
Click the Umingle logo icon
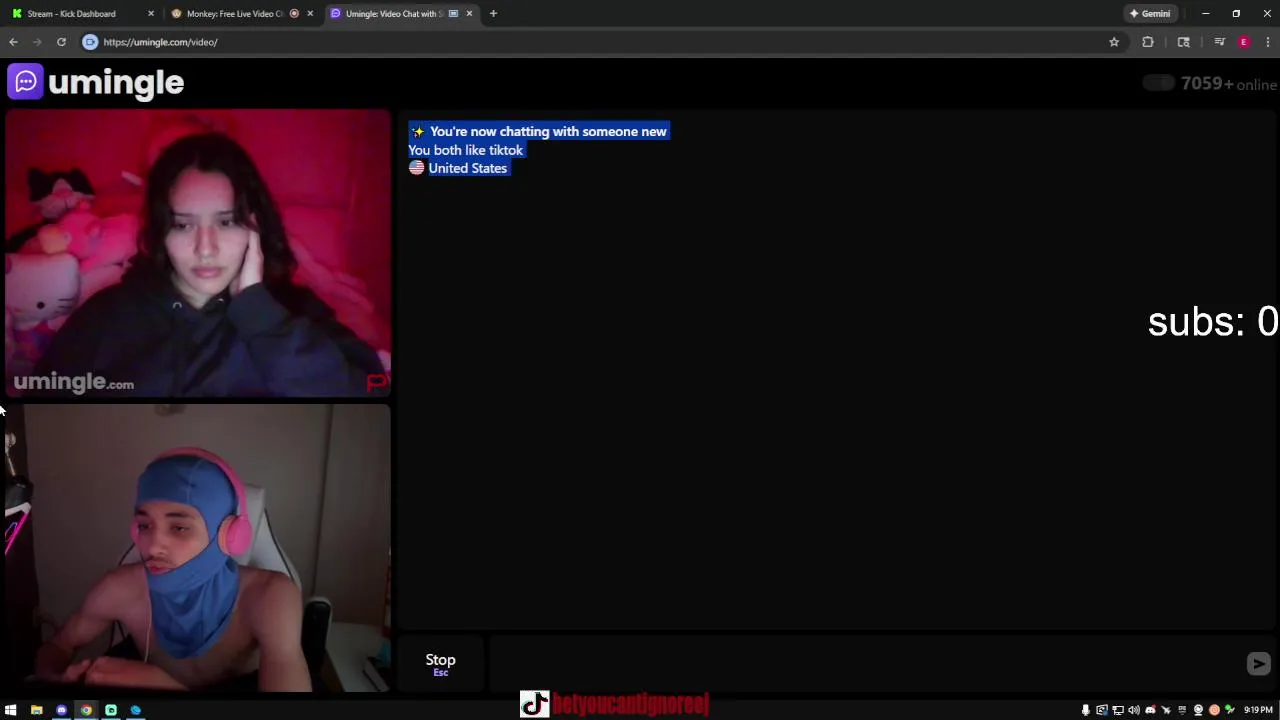click(25, 82)
